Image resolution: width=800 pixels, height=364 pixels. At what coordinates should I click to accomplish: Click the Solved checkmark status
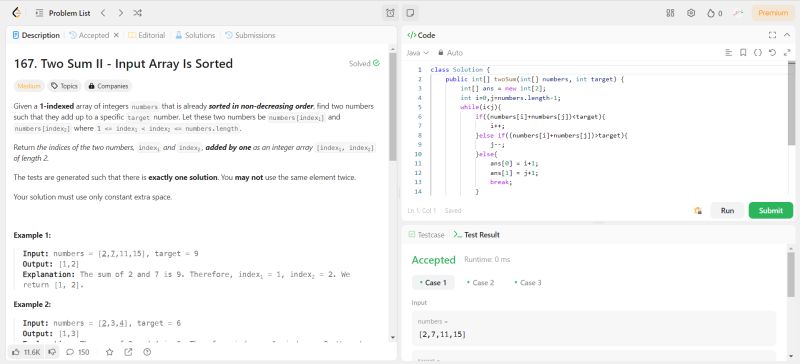[x=364, y=63]
